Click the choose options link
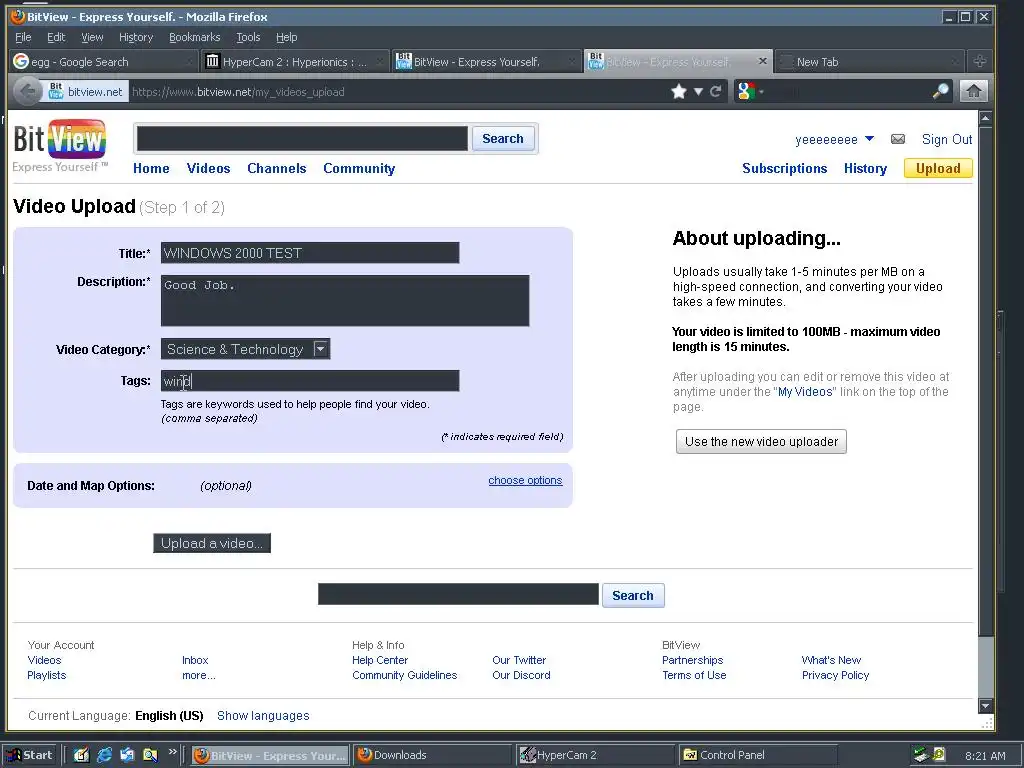The image size is (1024, 768). (x=525, y=480)
